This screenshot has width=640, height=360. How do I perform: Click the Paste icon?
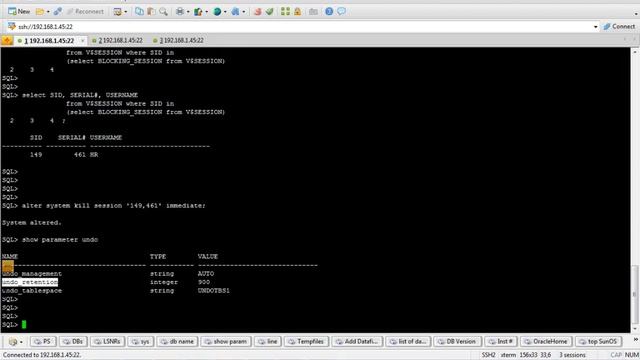151,11
